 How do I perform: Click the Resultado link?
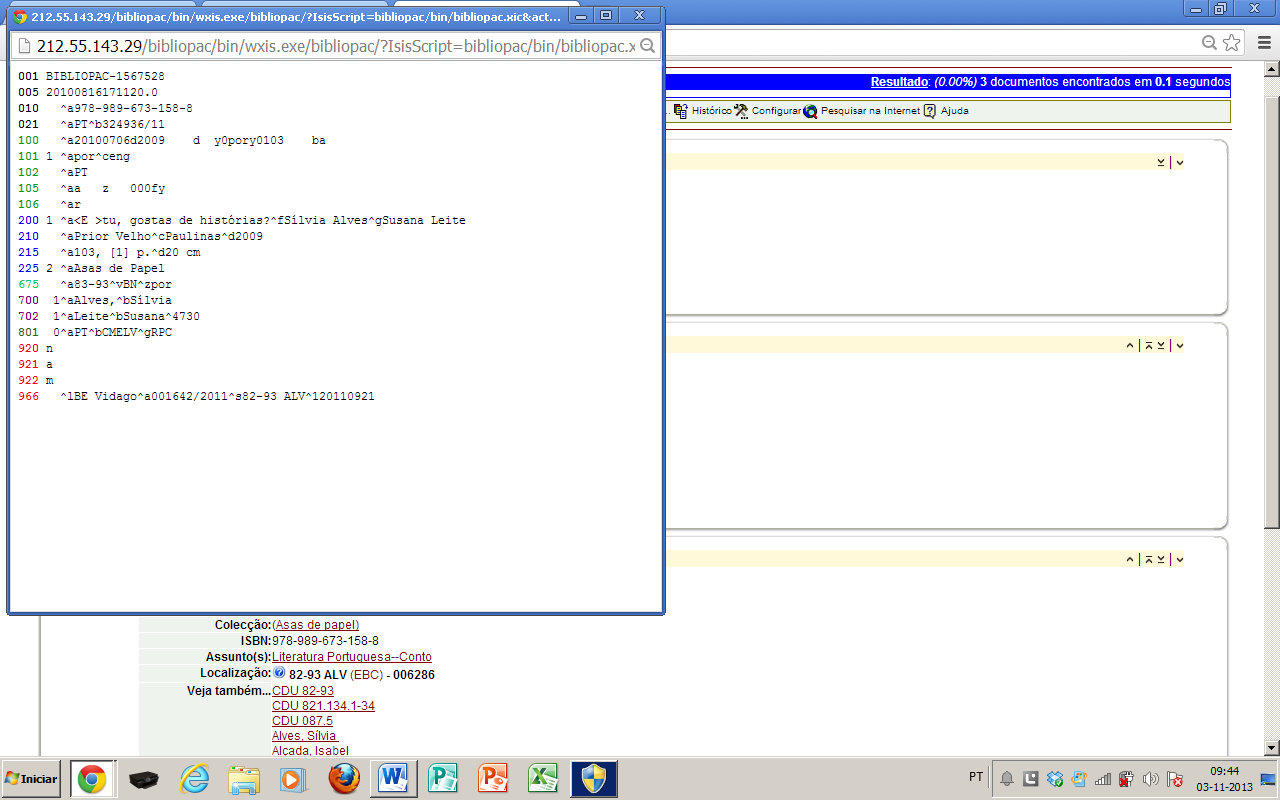coord(900,82)
